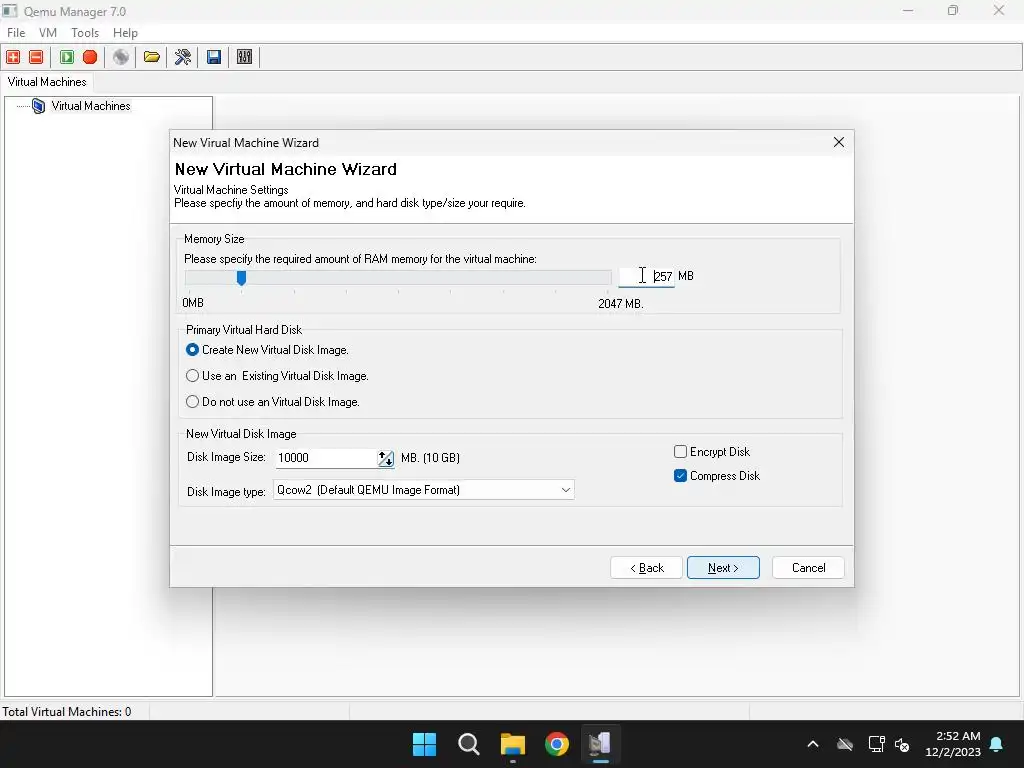Click the open folder toolbar icon
The height and width of the screenshot is (768, 1024).
tap(152, 57)
